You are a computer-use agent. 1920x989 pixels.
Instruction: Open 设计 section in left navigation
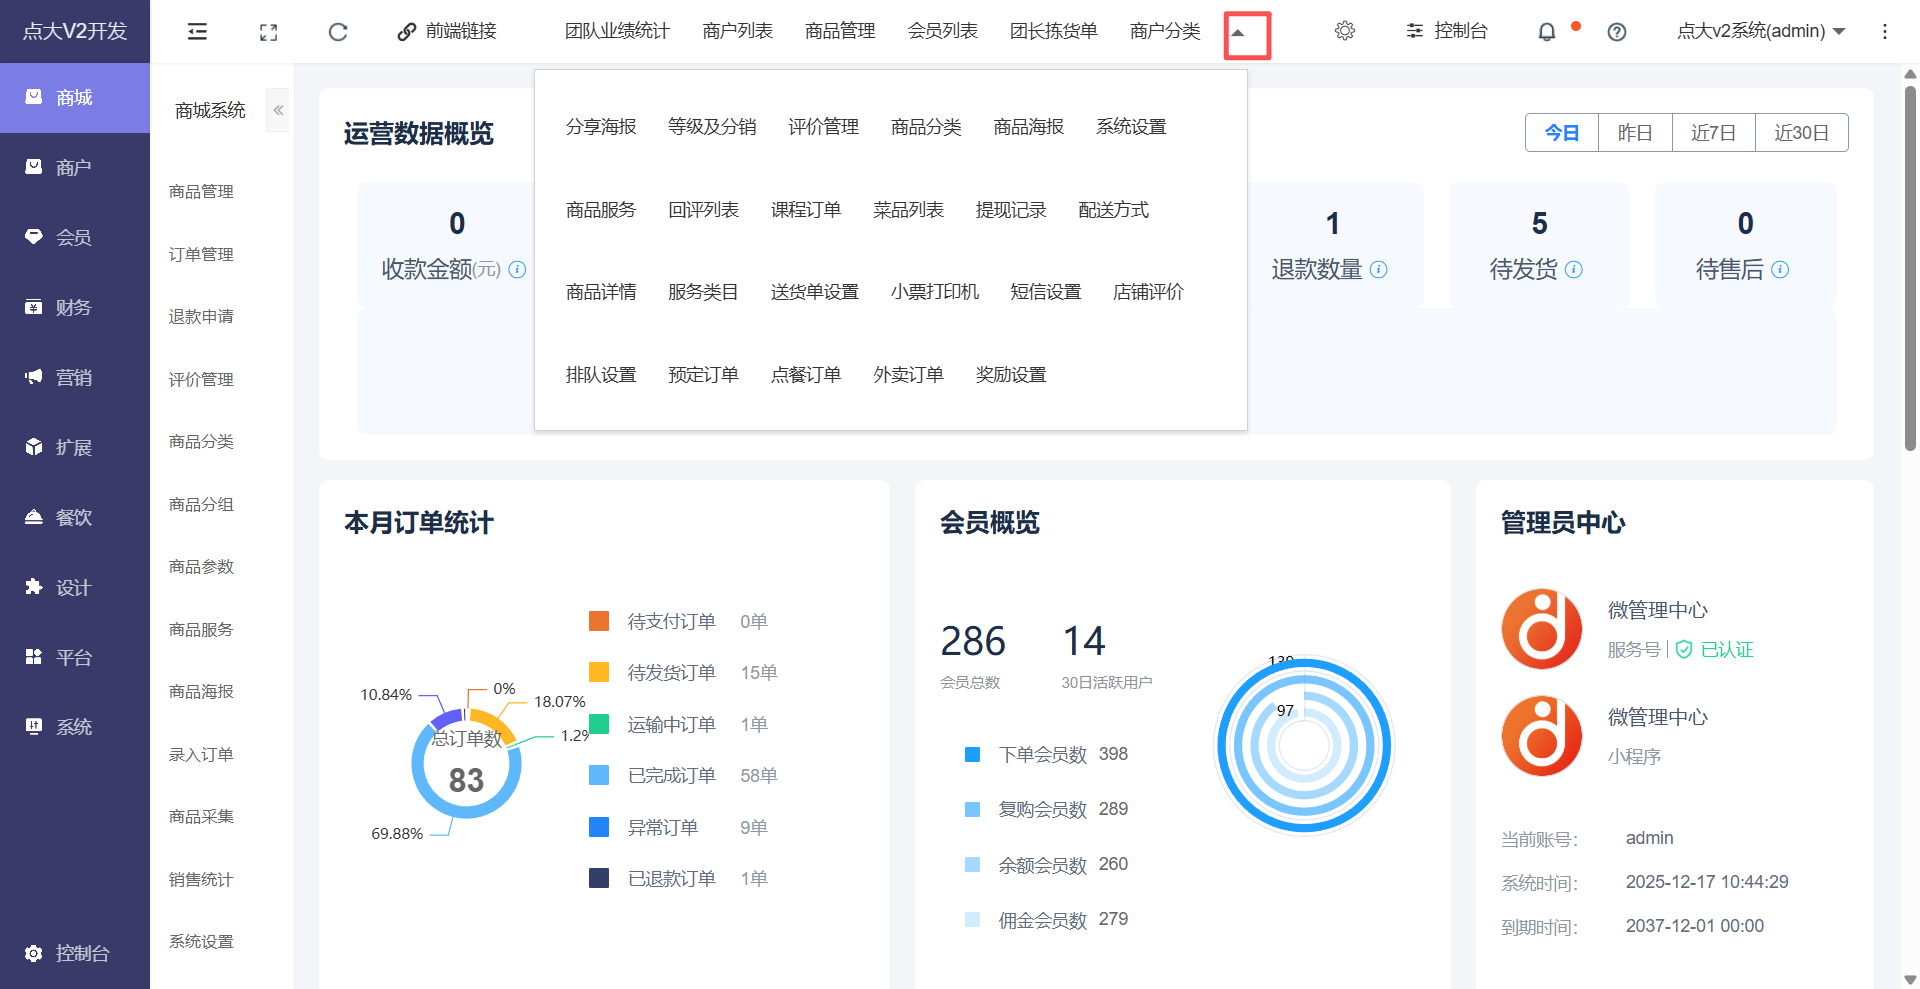75,587
